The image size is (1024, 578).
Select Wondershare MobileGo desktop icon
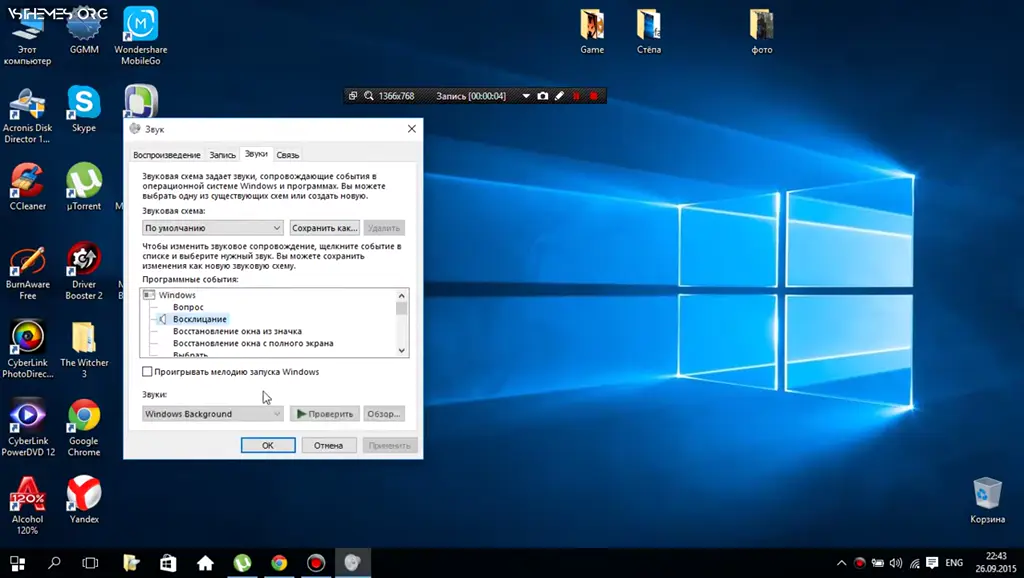point(140,36)
